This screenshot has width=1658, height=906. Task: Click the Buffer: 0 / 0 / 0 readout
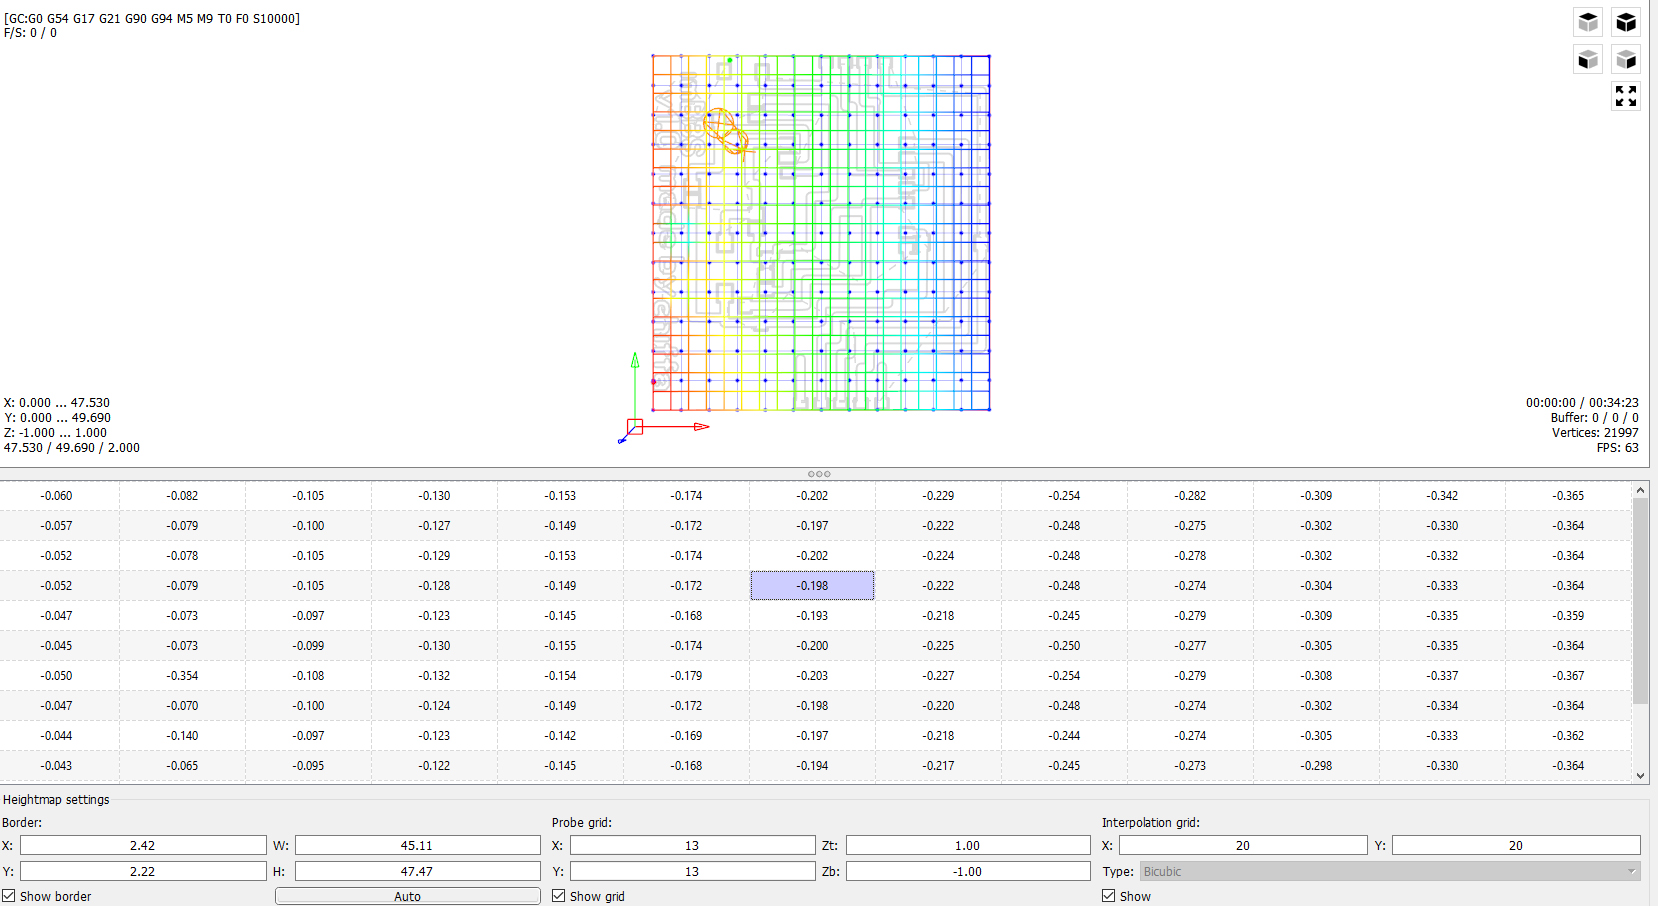click(1595, 418)
